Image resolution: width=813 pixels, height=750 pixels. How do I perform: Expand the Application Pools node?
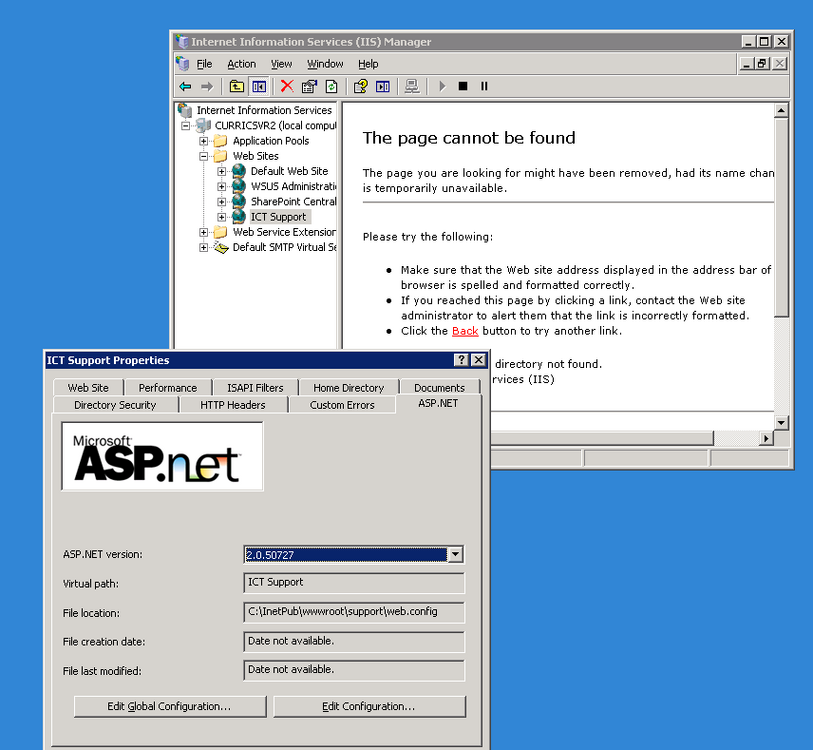(203, 141)
